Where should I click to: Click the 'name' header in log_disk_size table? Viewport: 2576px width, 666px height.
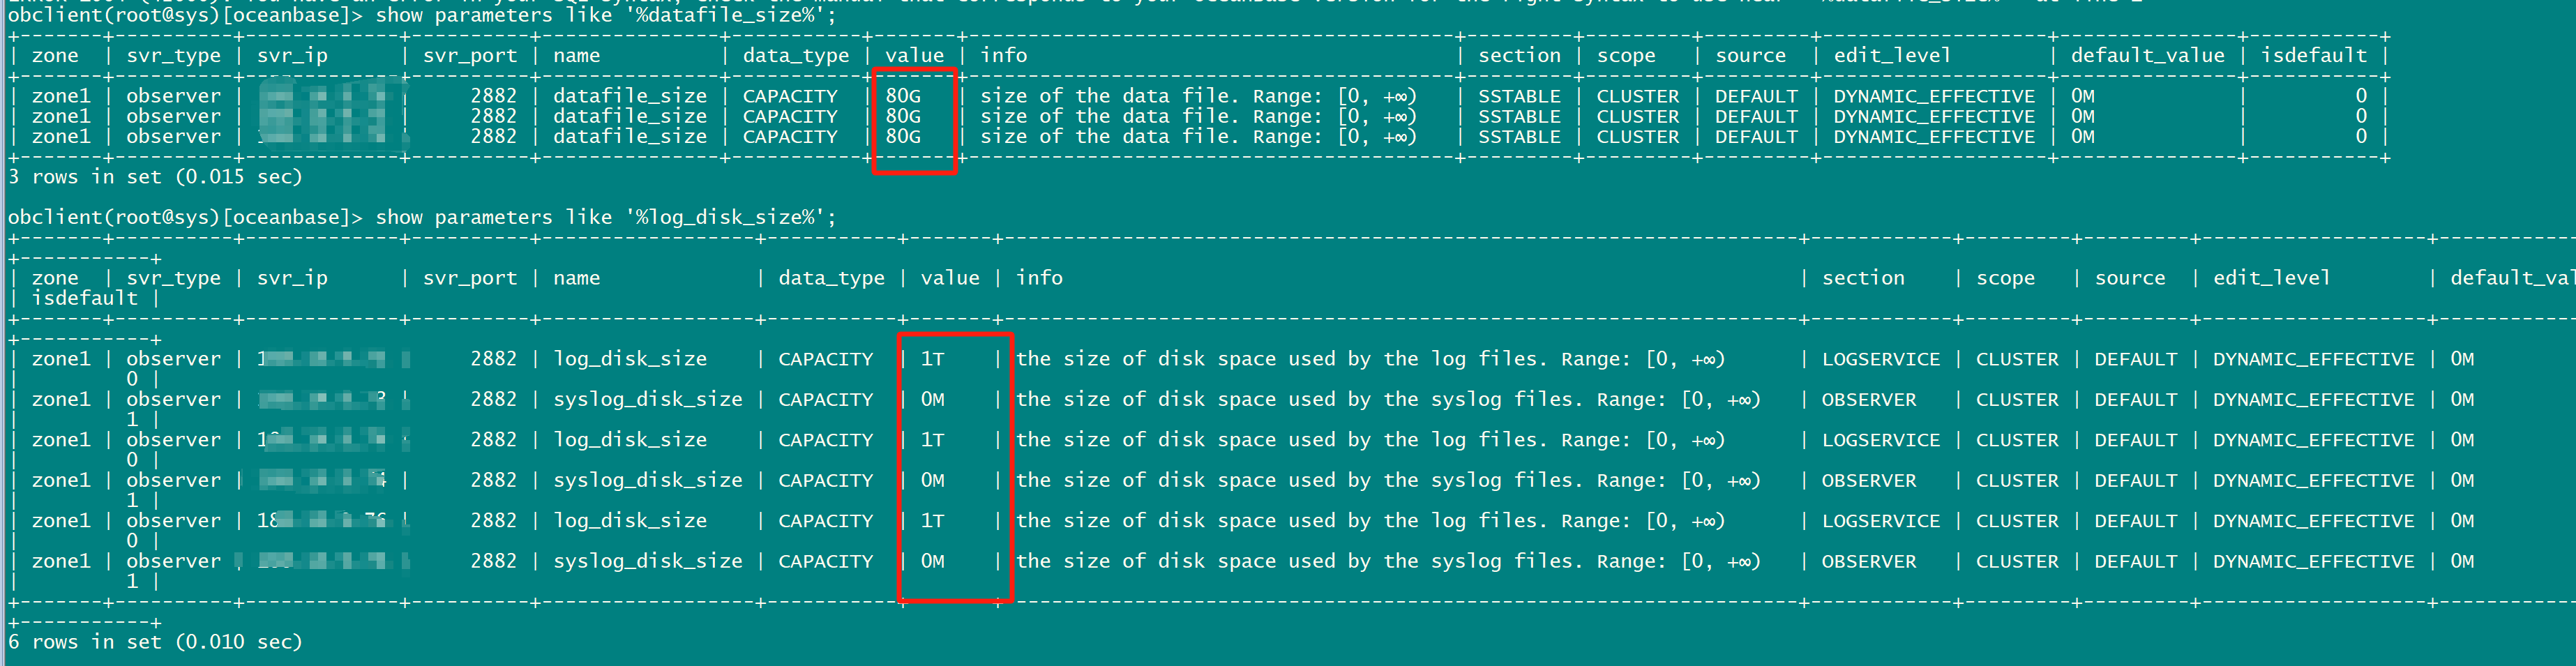(577, 278)
